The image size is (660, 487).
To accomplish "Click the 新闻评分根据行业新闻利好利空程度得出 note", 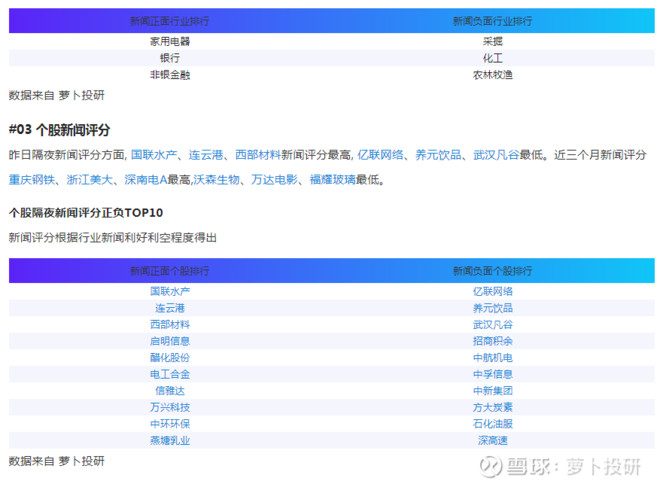I will click(x=113, y=238).
